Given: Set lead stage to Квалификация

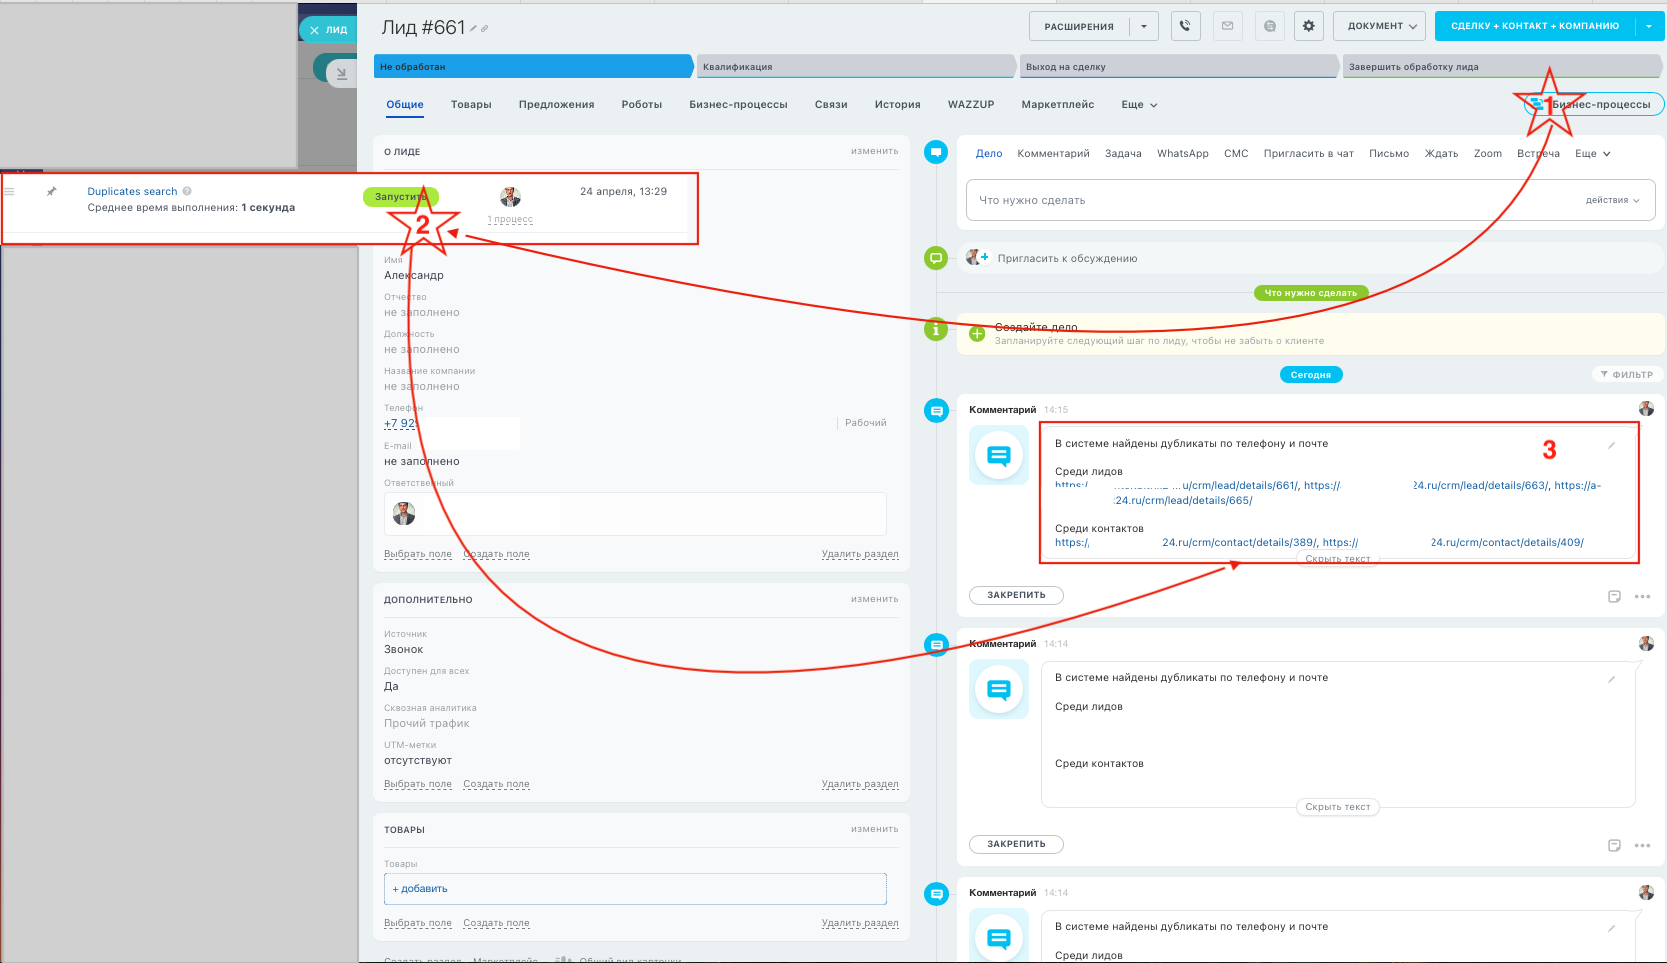Looking at the screenshot, I should [856, 67].
